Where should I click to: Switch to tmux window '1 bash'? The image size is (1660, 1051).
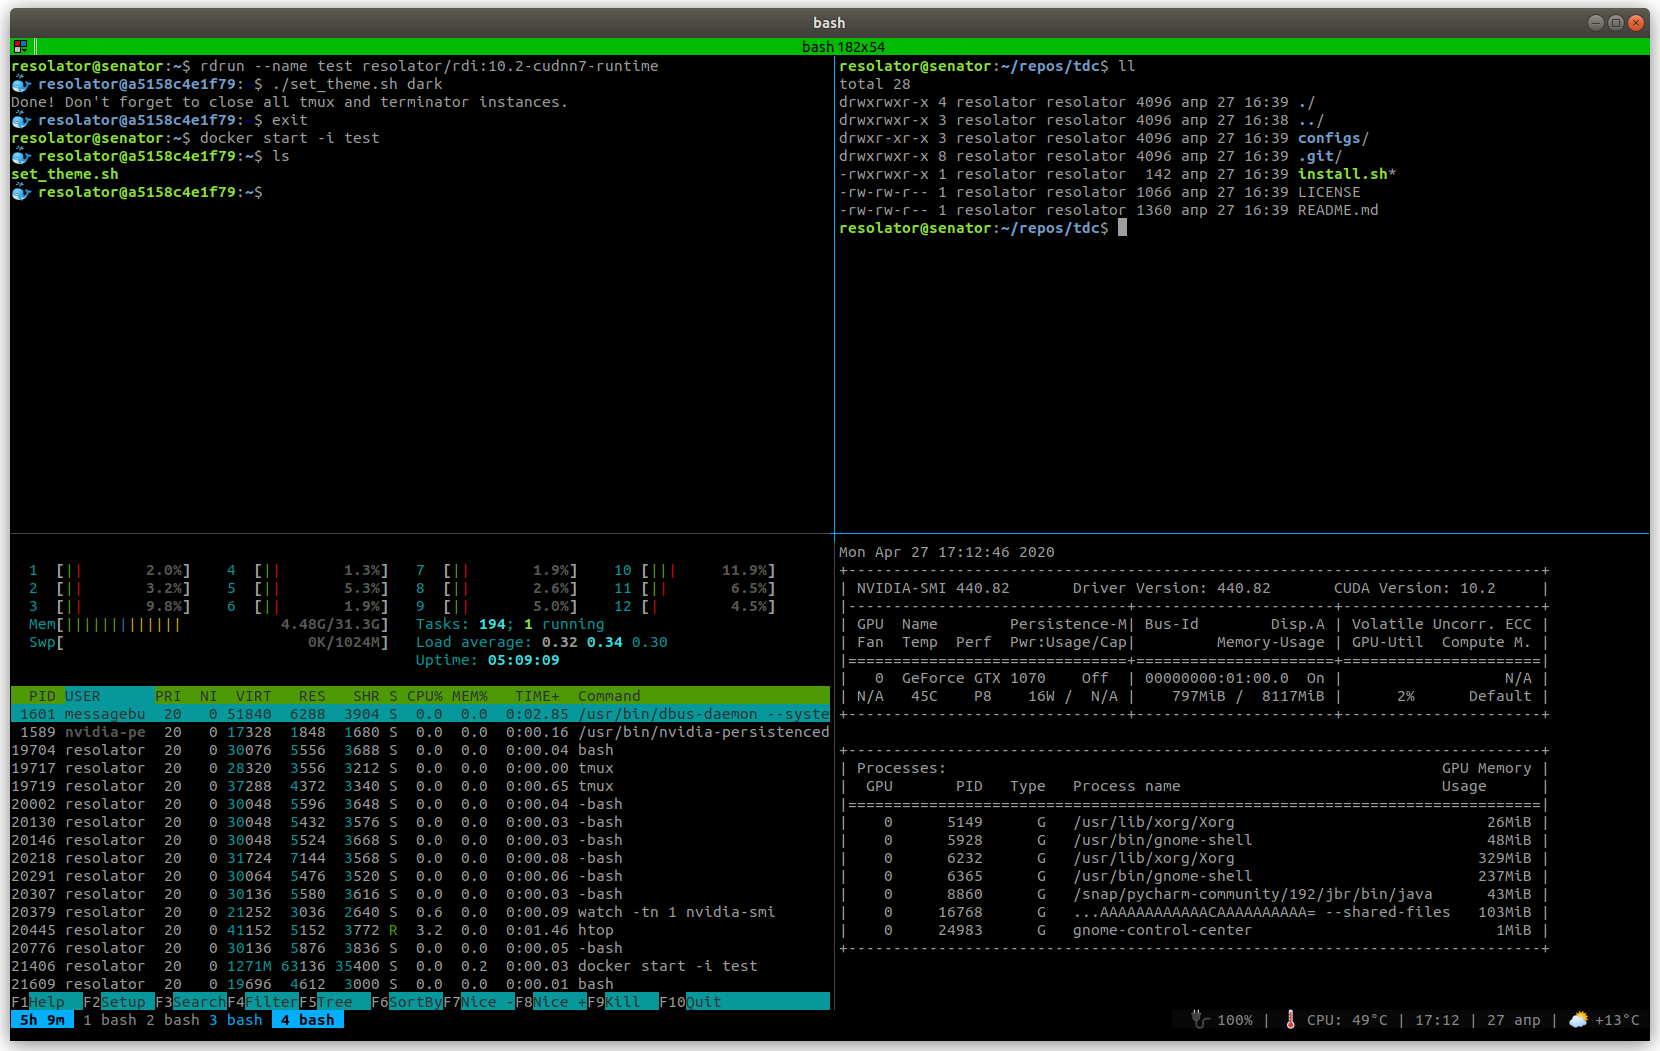pyautogui.click(x=110, y=1020)
